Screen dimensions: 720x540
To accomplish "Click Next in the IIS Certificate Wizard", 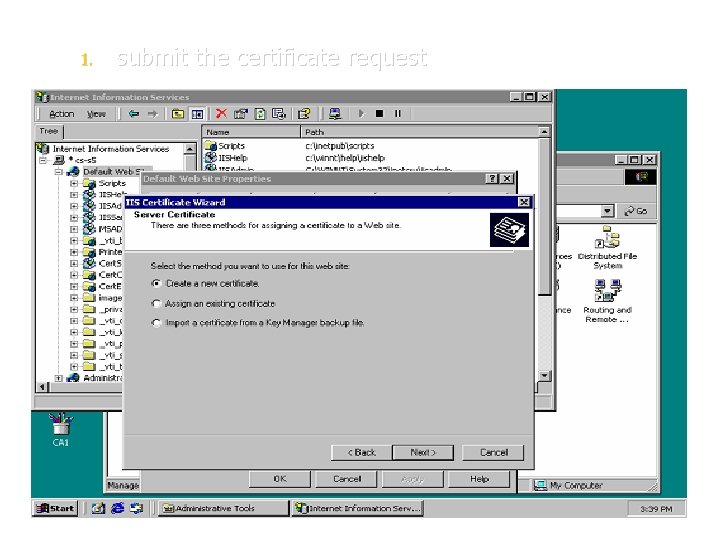I will click(x=423, y=452).
